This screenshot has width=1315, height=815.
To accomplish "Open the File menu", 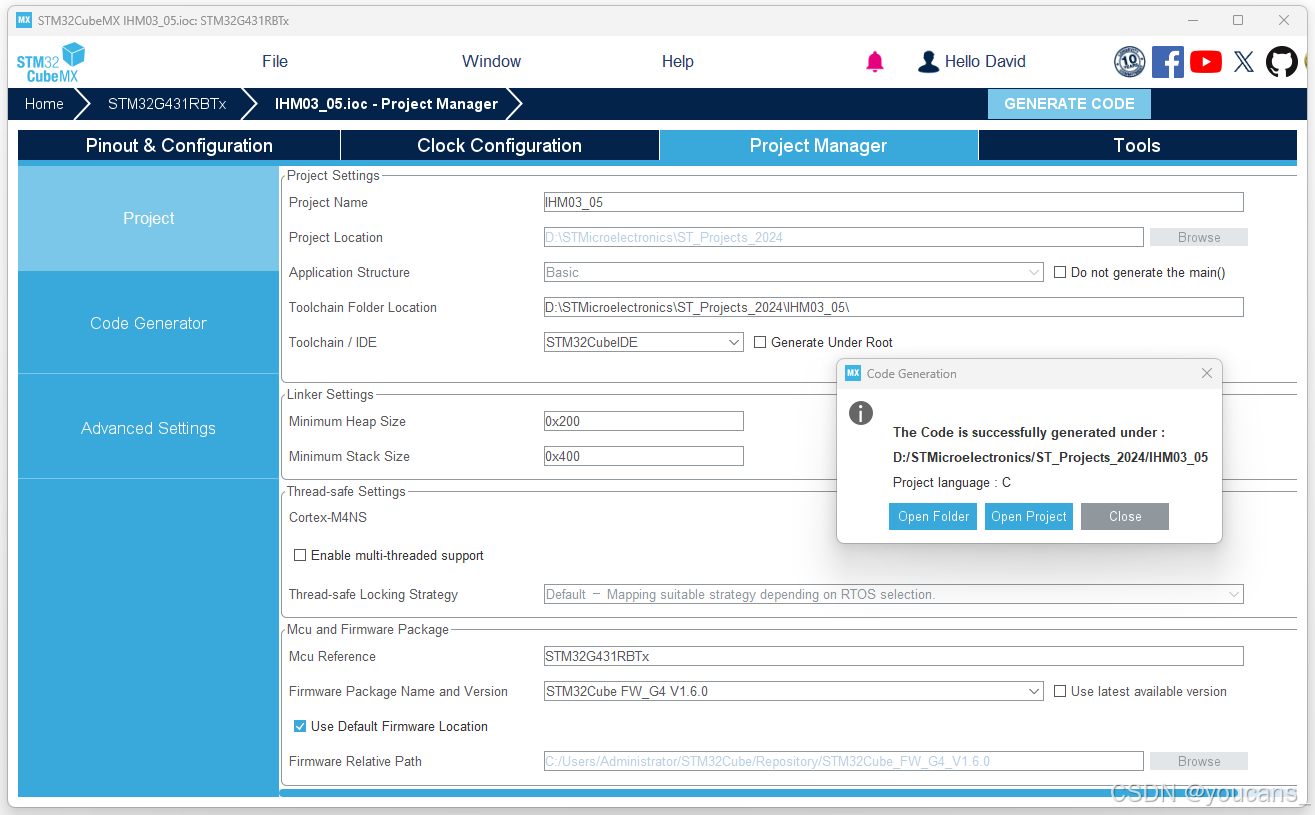I will [x=275, y=62].
